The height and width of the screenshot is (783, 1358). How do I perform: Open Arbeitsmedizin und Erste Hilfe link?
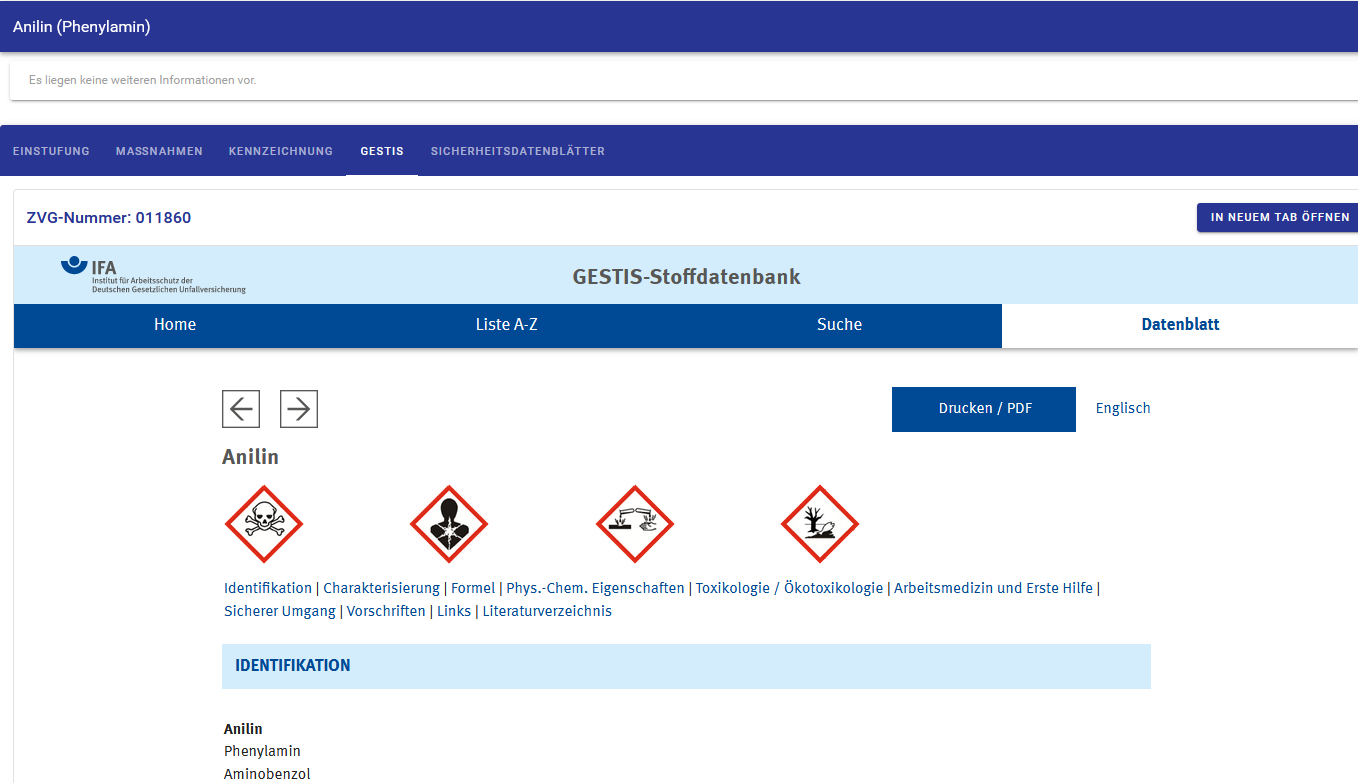point(993,588)
